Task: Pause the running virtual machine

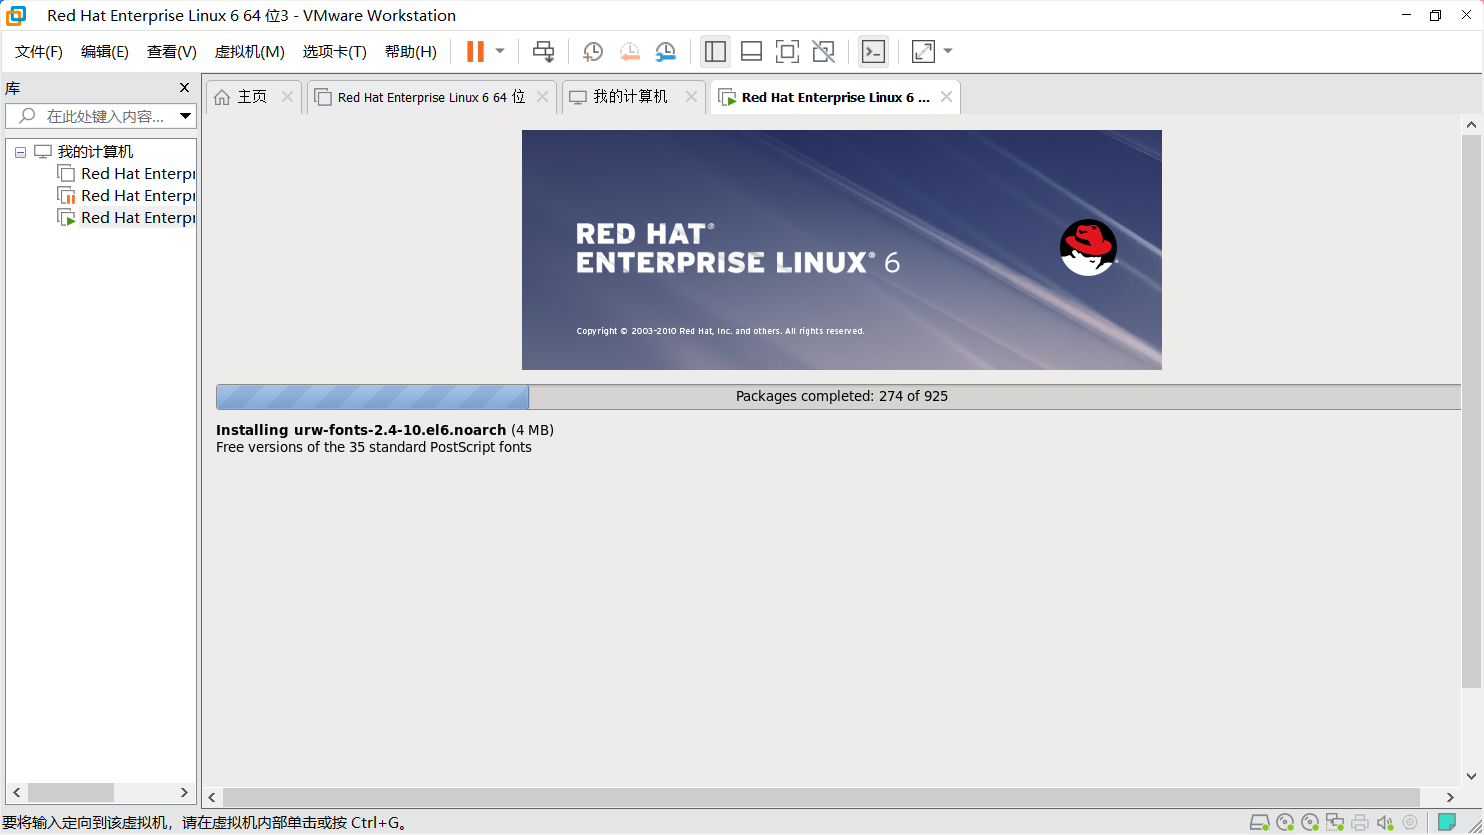Action: click(475, 51)
